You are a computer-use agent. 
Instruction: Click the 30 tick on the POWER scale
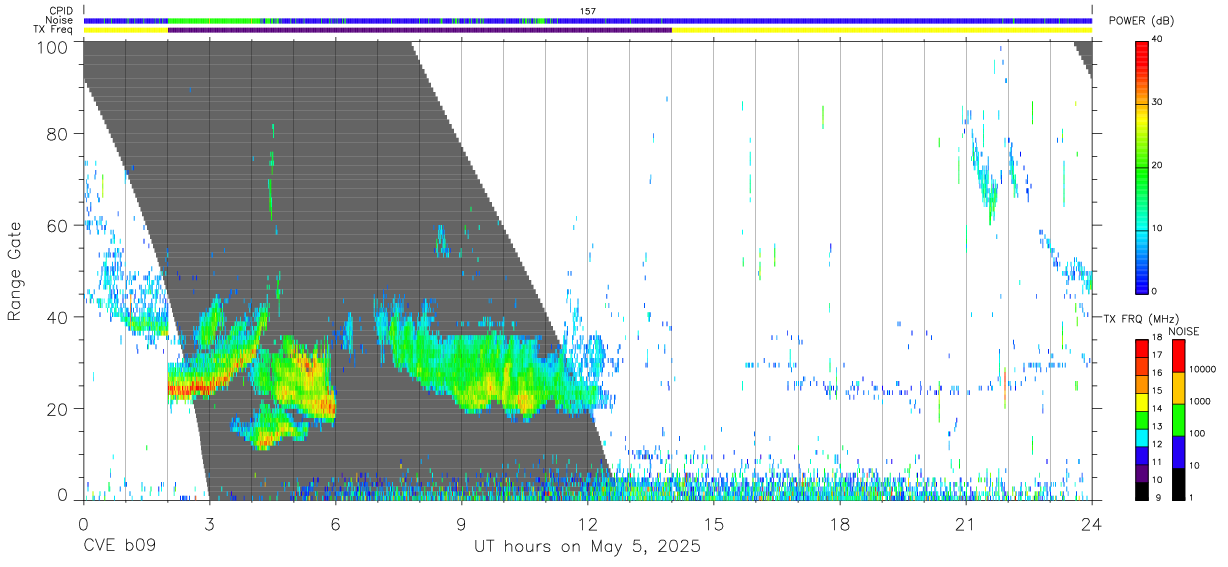(1159, 102)
